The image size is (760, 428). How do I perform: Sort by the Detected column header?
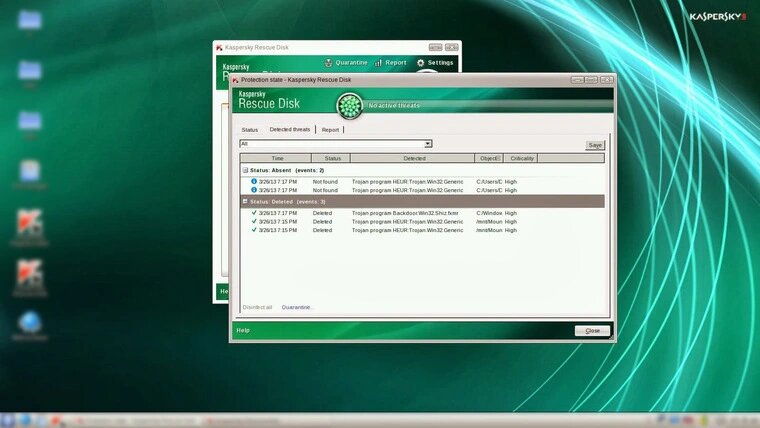[x=412, y=159]
